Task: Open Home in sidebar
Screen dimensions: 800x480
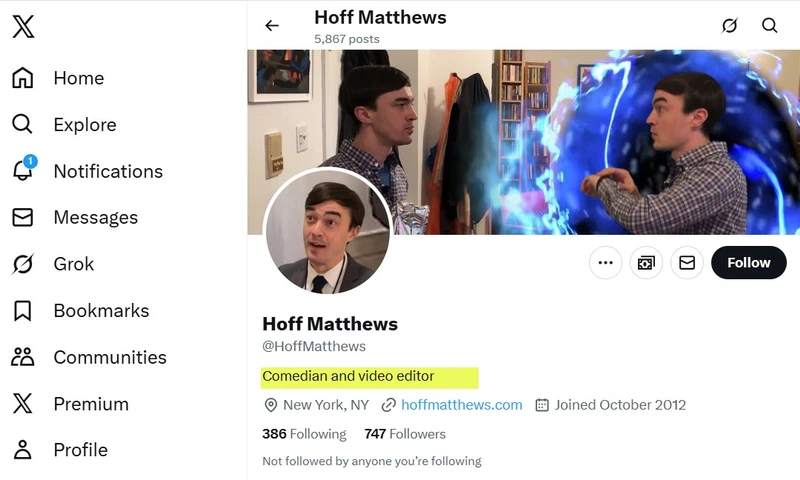Action: point(78,78)
